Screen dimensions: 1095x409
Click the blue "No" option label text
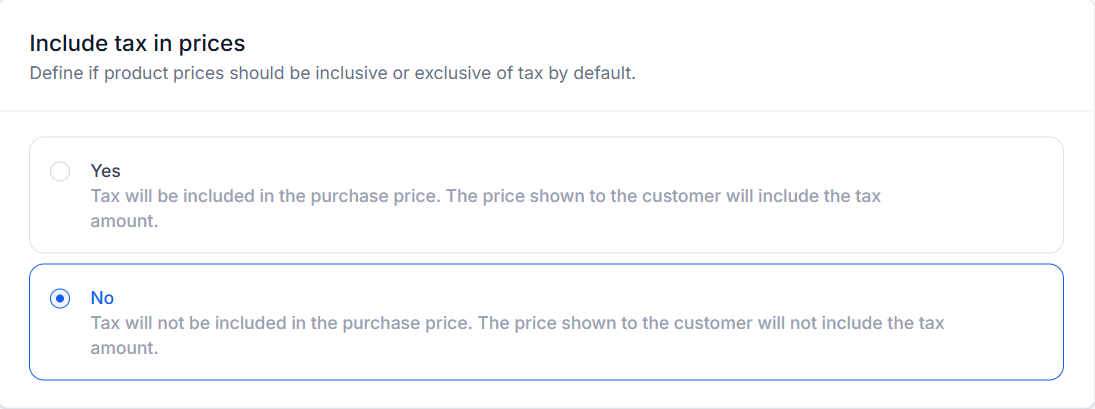(102, 298)
